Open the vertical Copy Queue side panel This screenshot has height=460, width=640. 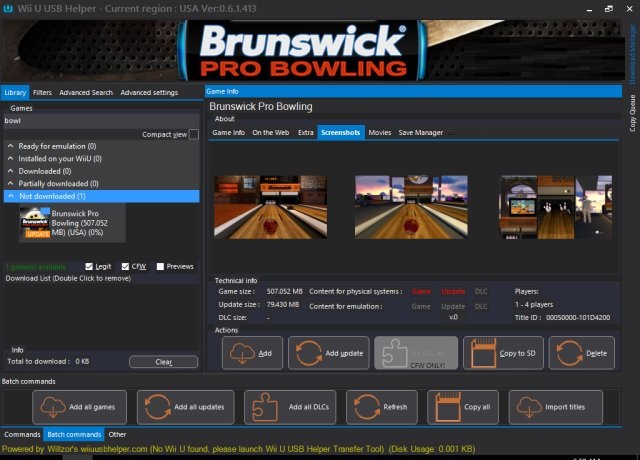pos(632,113)
